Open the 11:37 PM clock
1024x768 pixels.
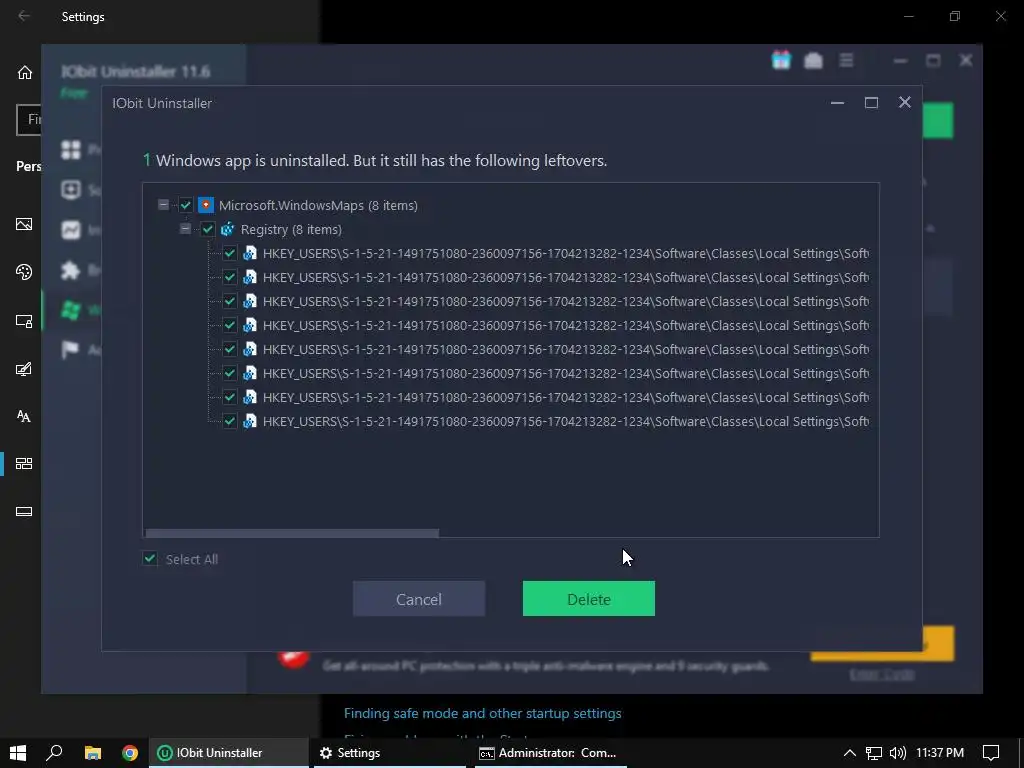coord(940,752)
